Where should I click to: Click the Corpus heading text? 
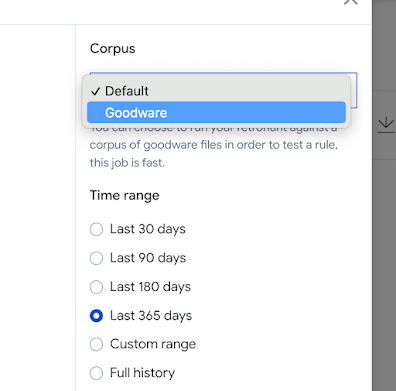(113, 49)
